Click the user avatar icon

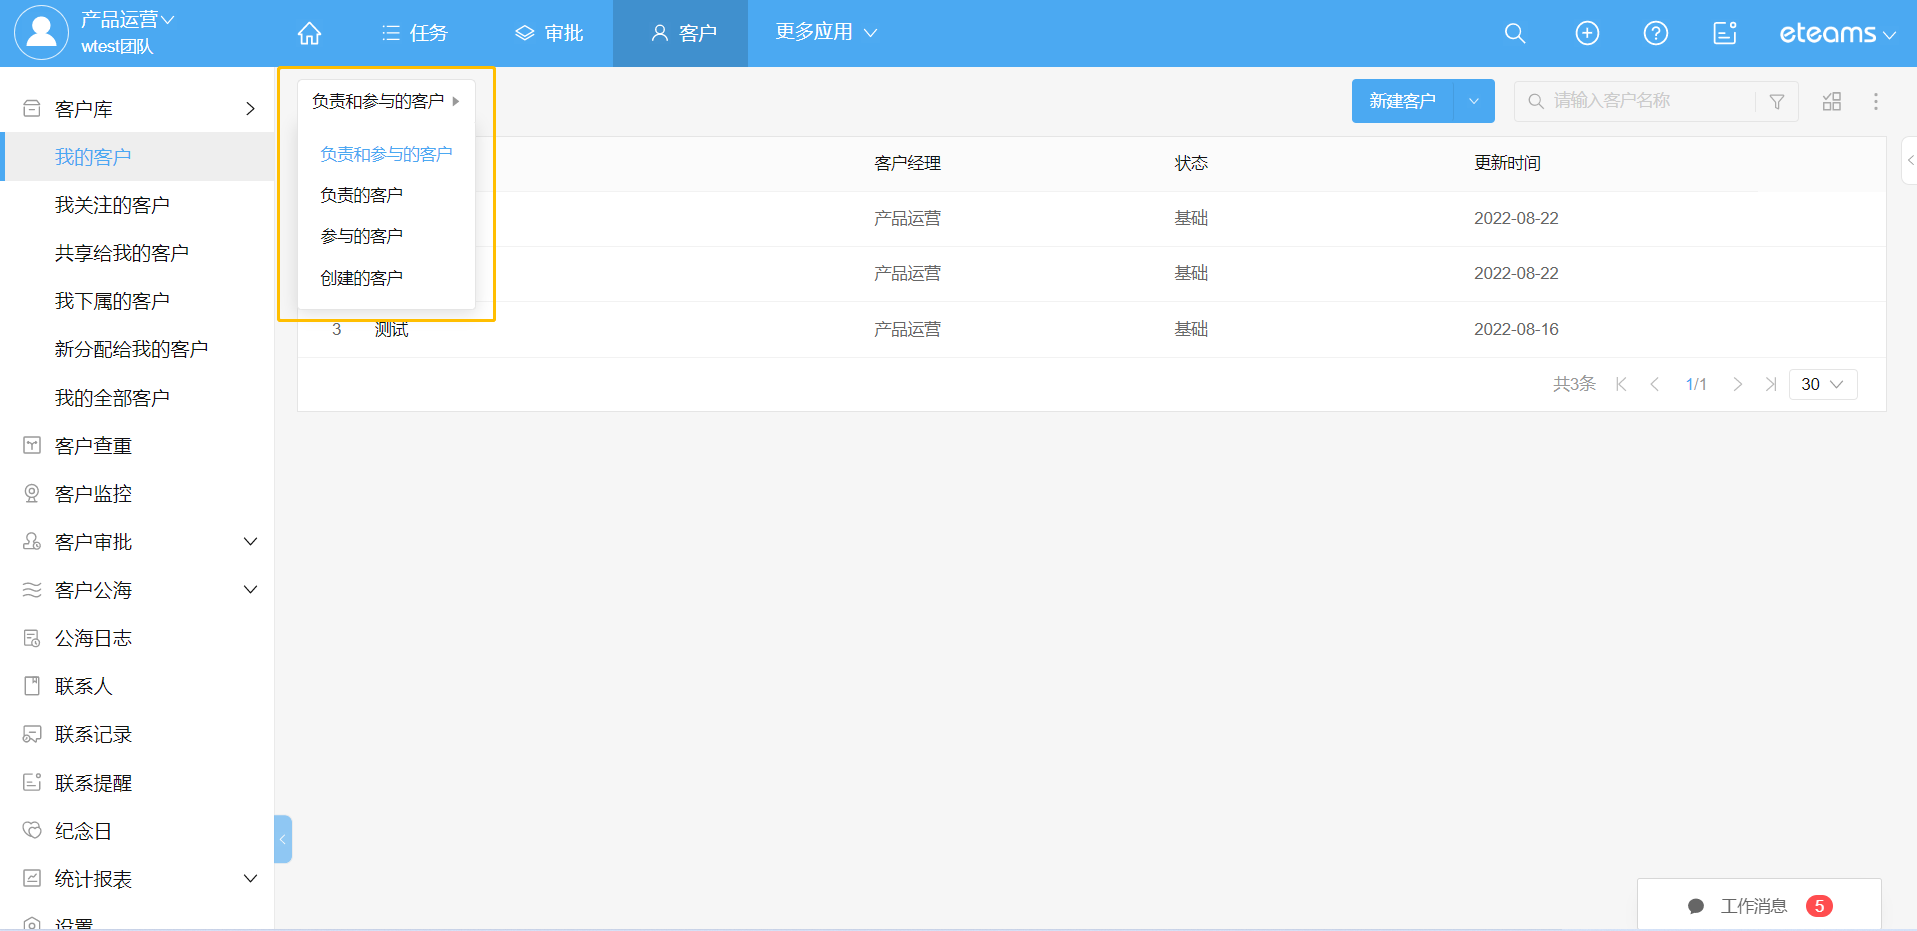pos(41,32)
